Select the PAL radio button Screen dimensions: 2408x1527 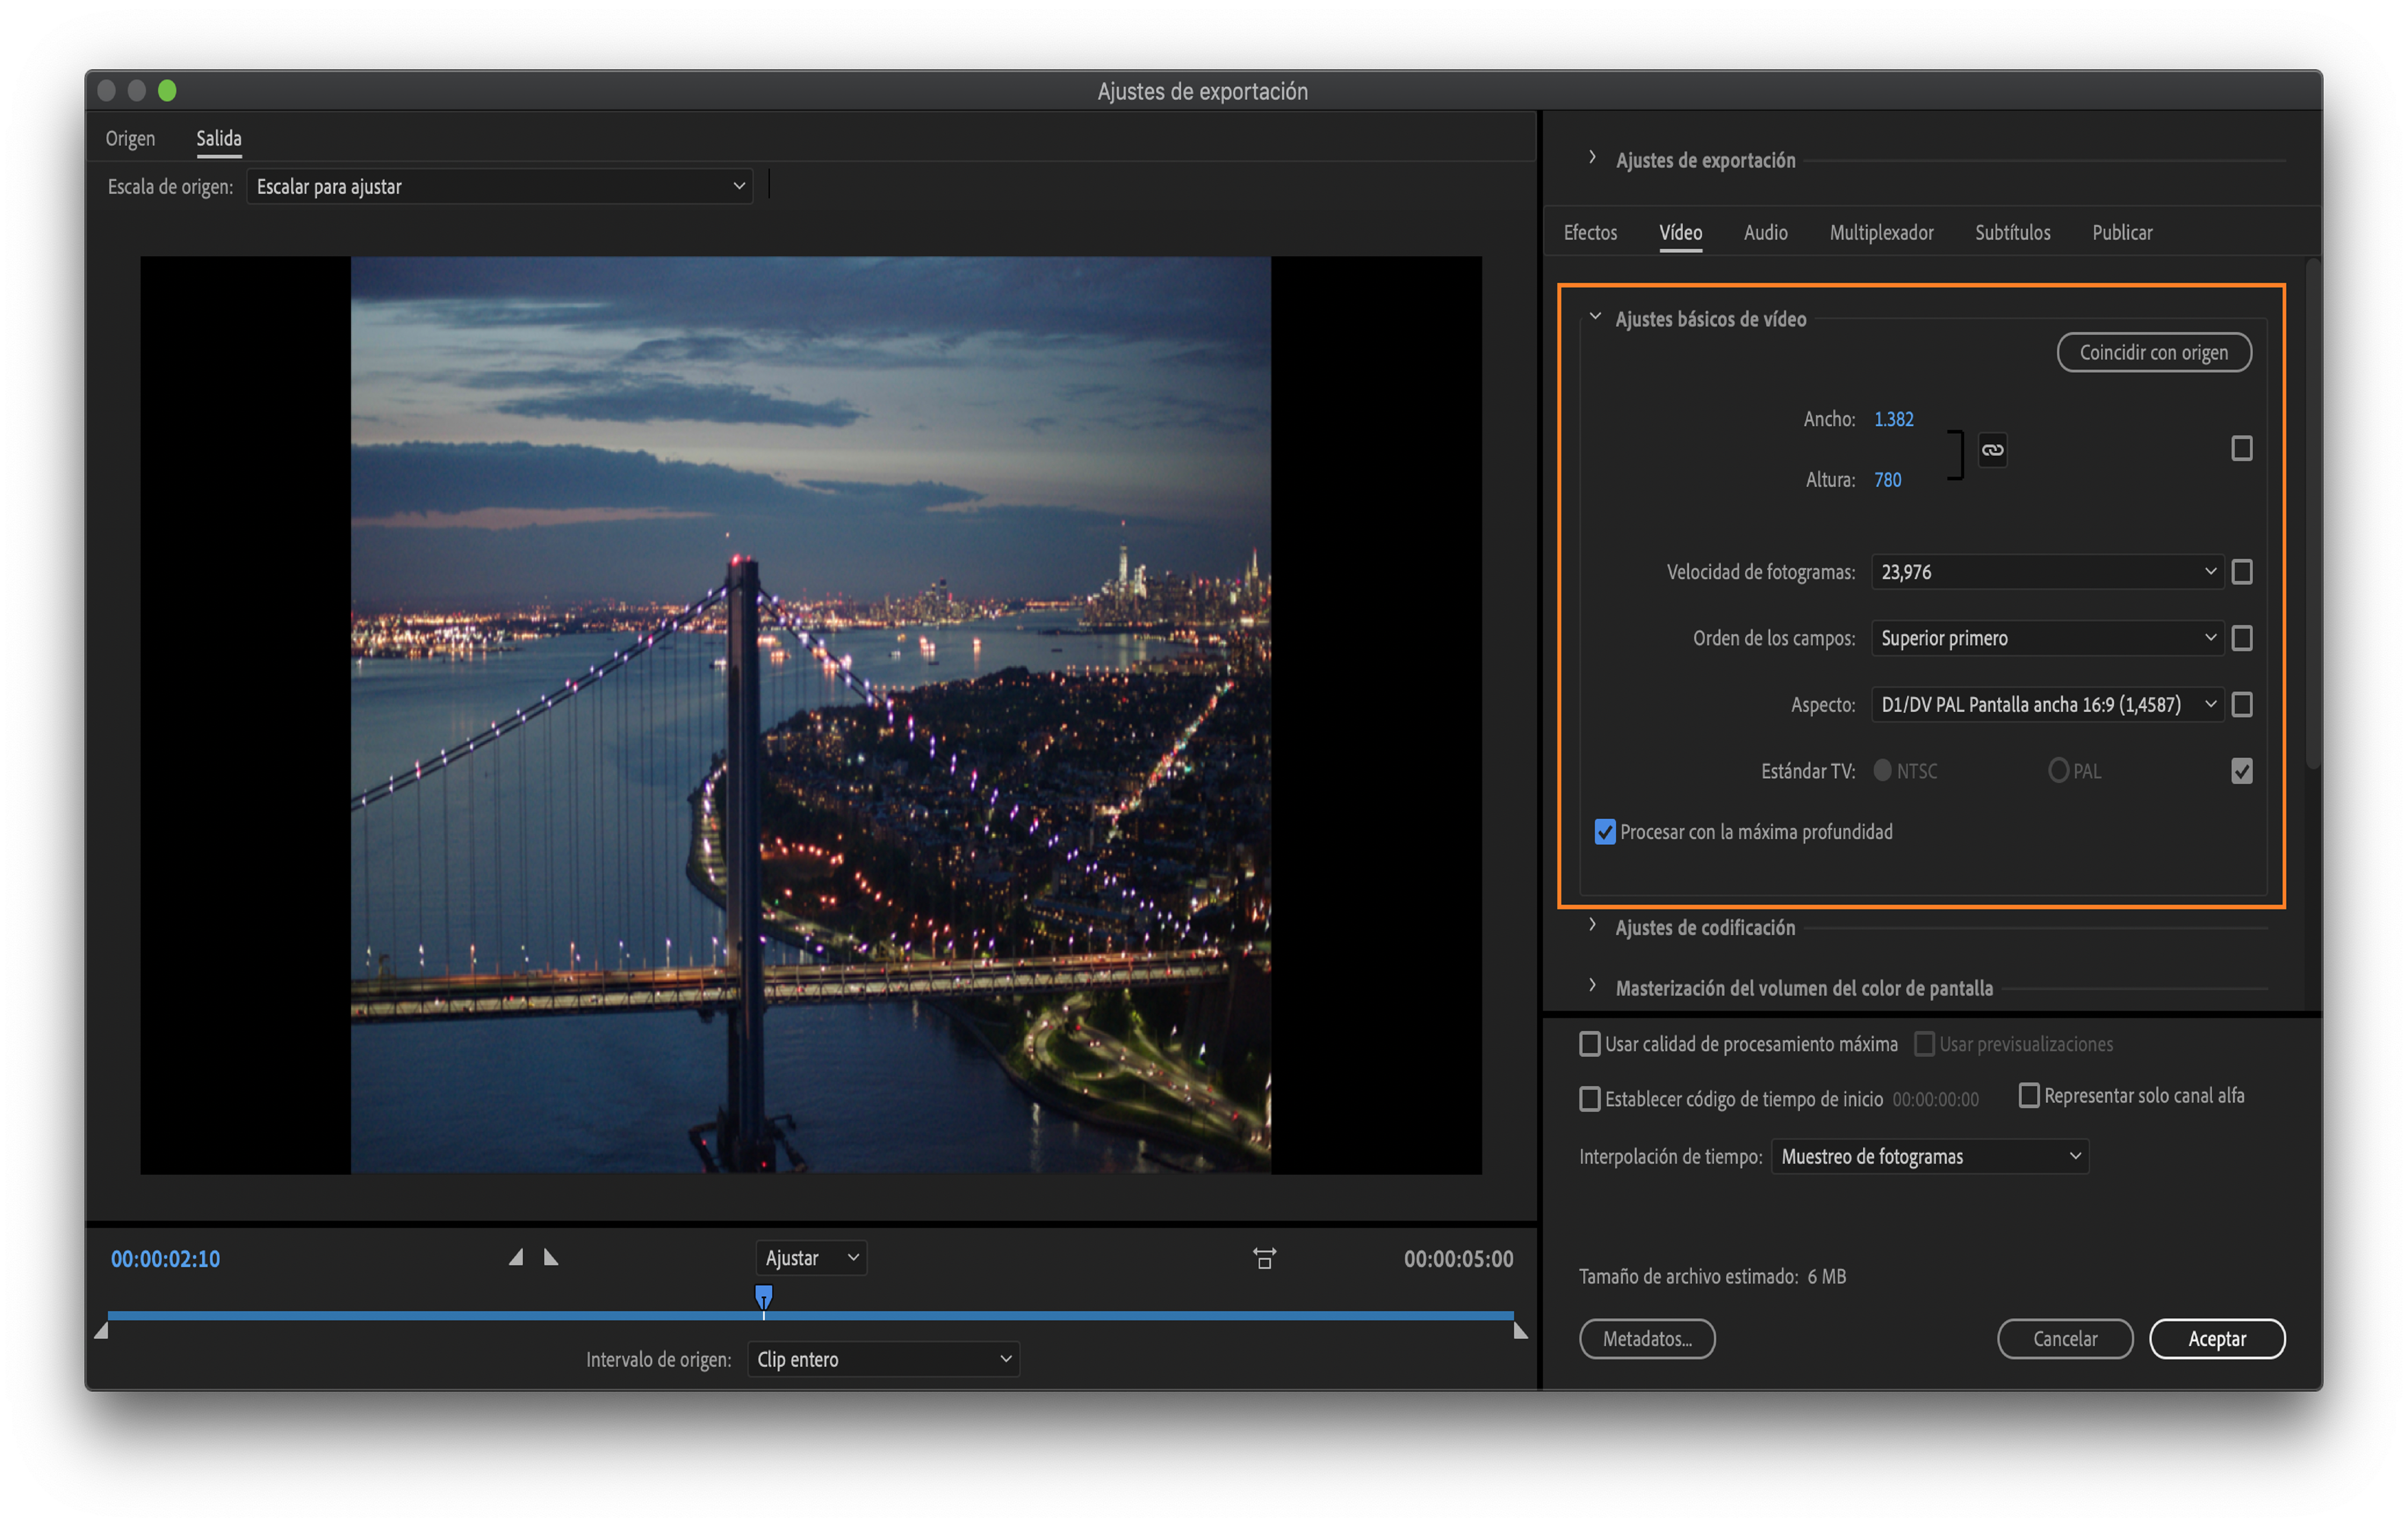[2059, 770]
